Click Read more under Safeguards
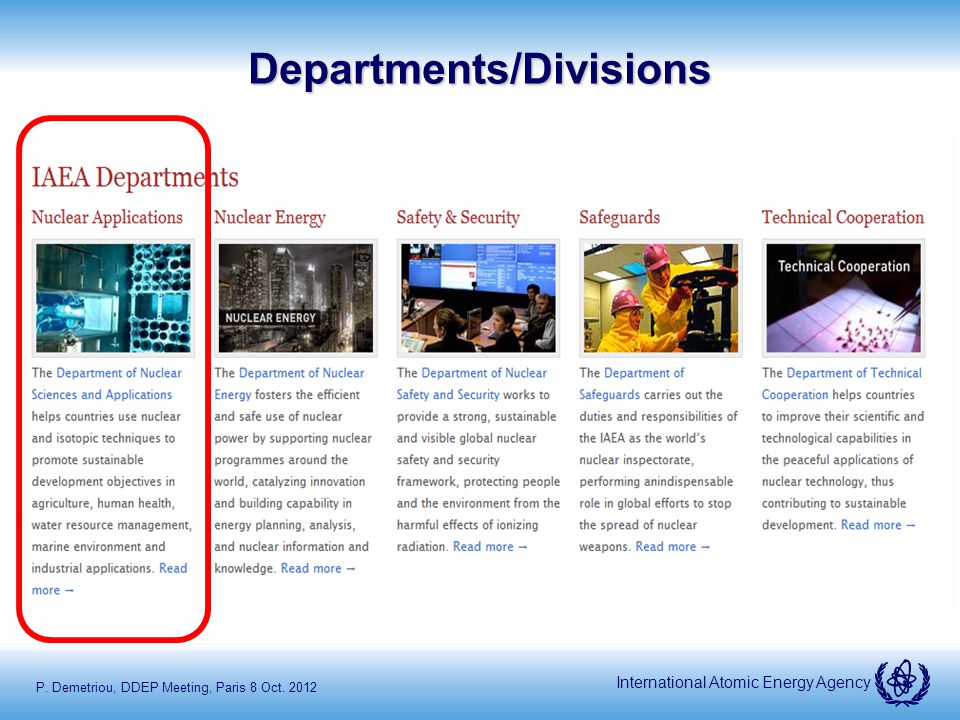960x720 pixels. (672, 547)
